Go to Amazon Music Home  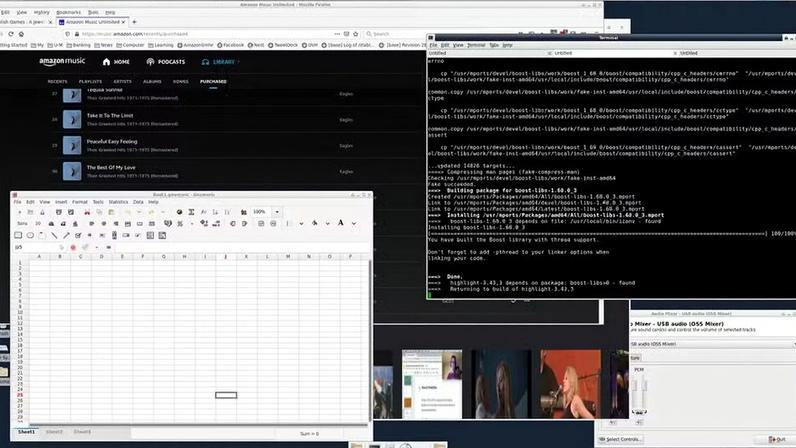116,62
